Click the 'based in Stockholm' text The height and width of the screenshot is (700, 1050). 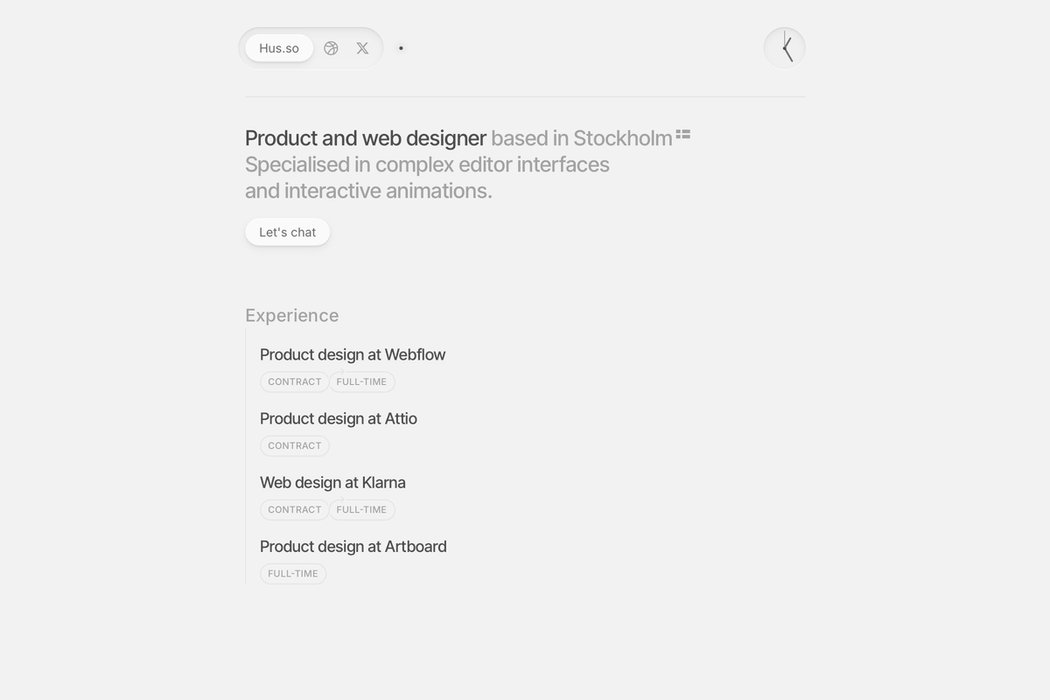tap(581, 138)
